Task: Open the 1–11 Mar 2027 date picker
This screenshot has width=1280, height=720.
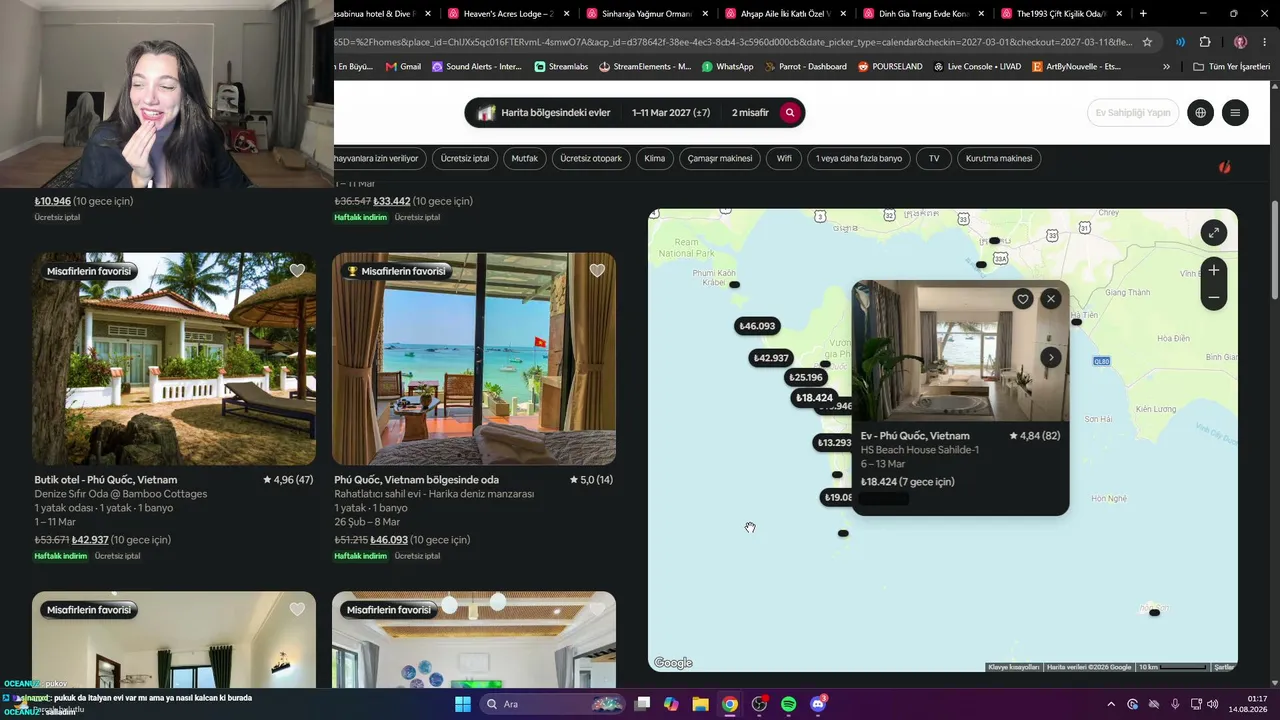Action: [x=671, y=113]
